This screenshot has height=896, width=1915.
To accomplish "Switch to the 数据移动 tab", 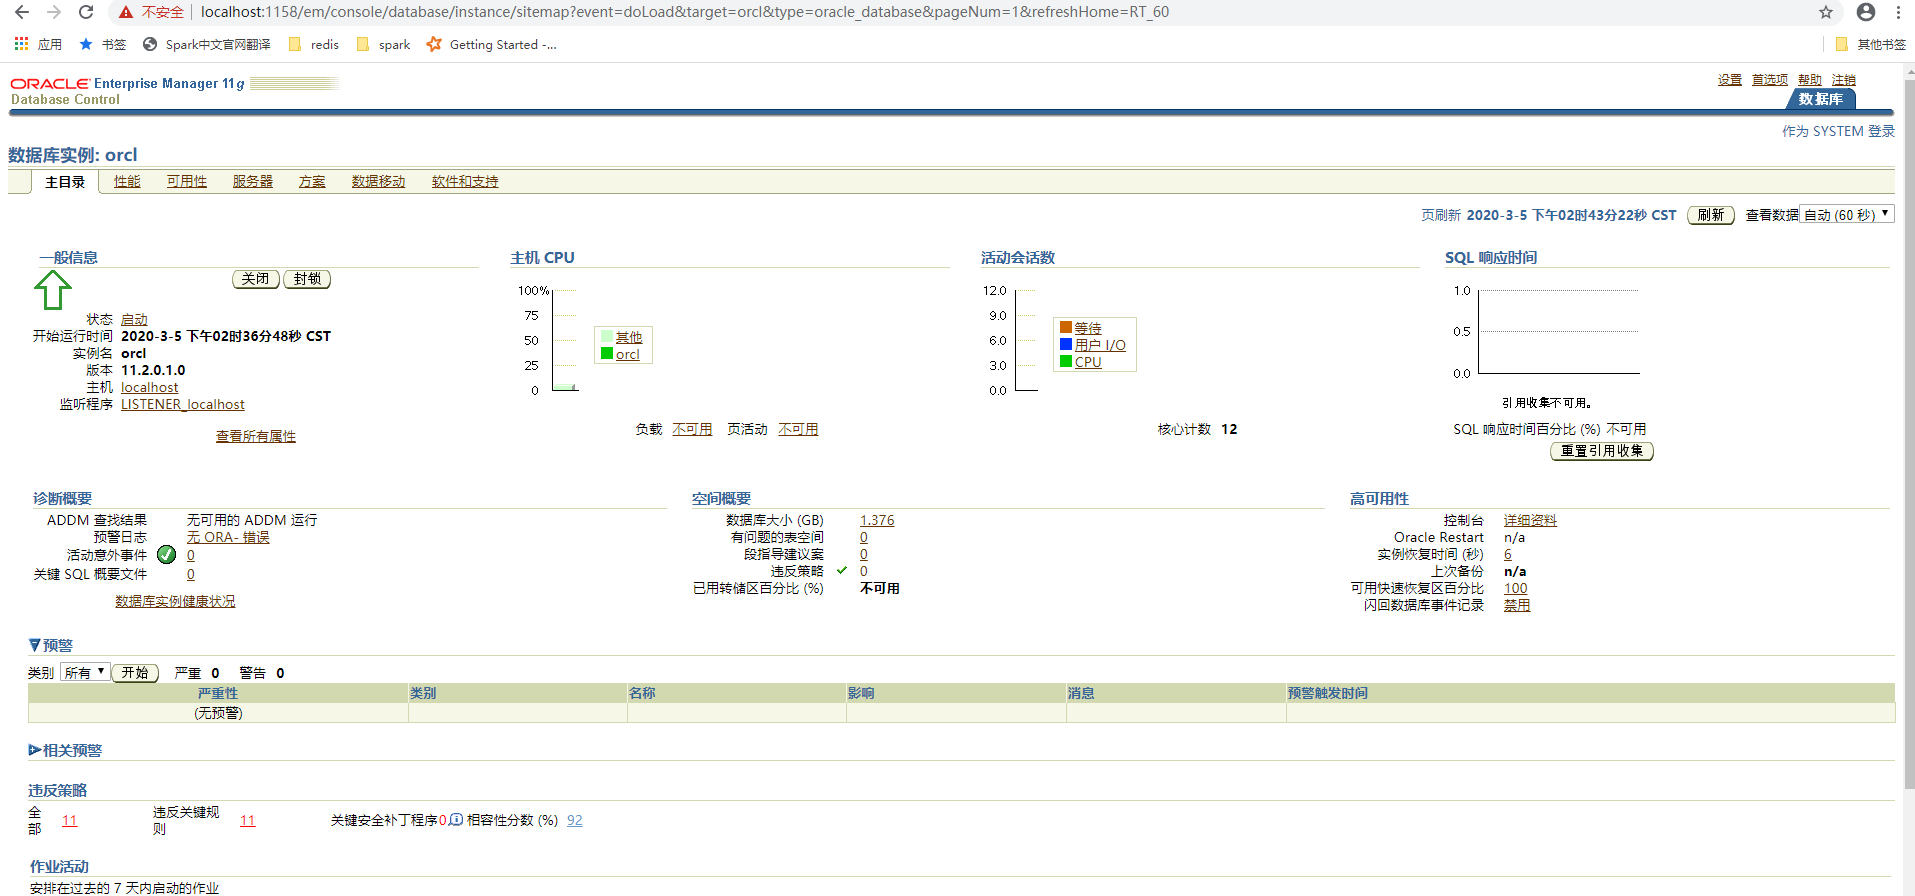I will (x=378, y=181).
